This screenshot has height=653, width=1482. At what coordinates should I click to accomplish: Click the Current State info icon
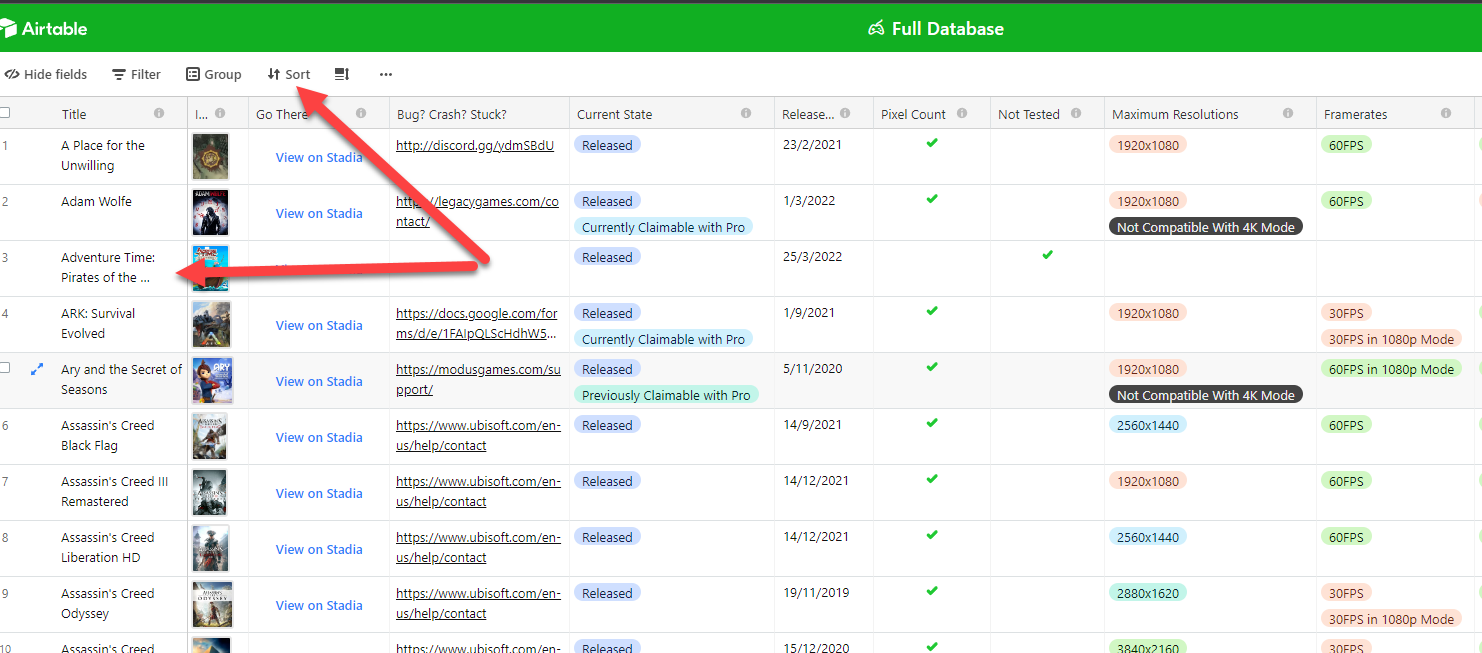coord(746,114)
